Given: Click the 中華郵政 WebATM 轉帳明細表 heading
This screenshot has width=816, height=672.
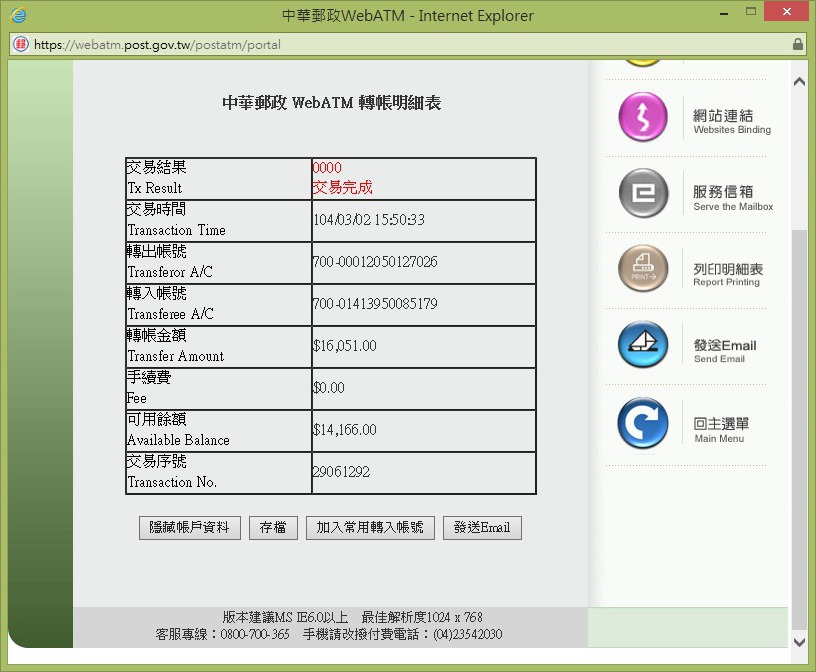Looking at the screenshot, I should (x=332, y=103).
